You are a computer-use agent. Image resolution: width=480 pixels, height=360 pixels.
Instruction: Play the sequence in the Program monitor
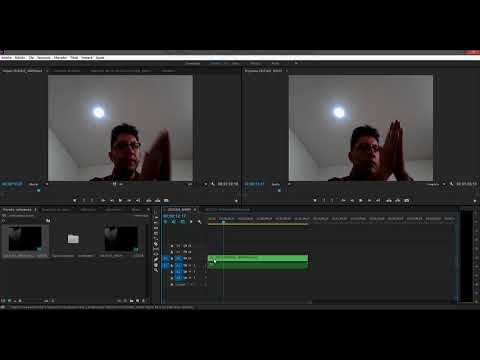[x=361, y=201]
